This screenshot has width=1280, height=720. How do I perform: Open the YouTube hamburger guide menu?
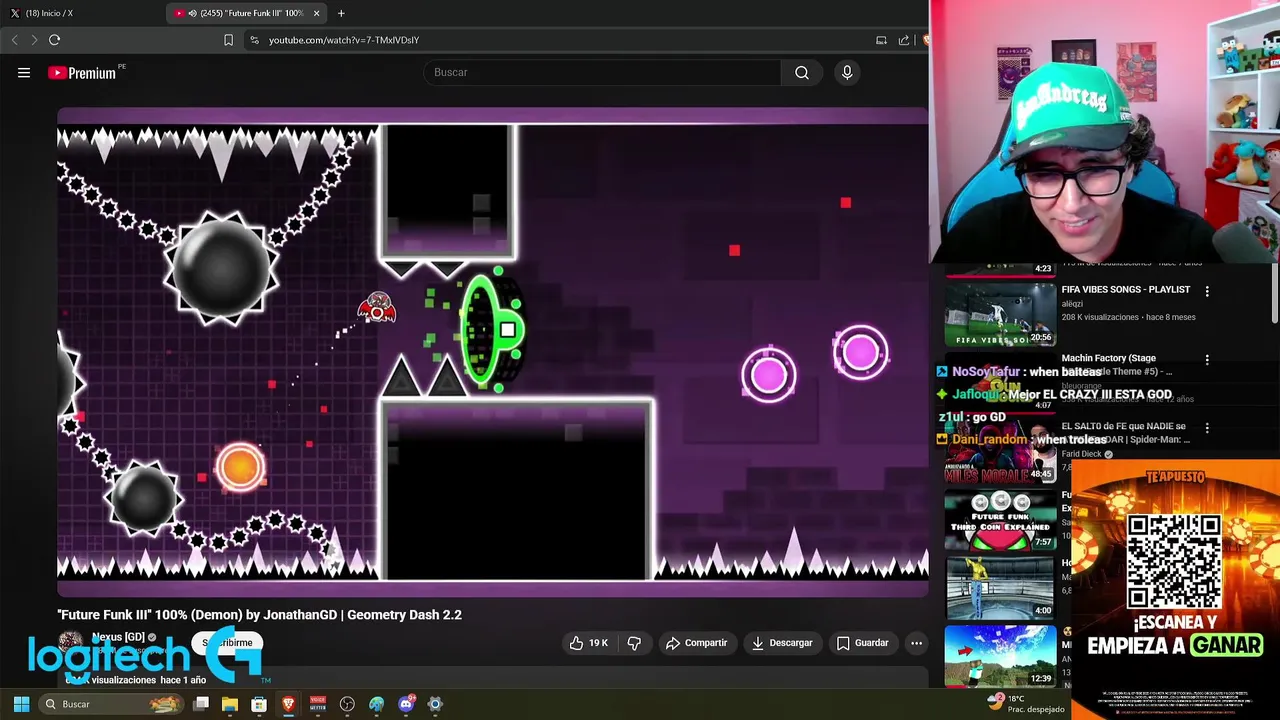[24, 72]
